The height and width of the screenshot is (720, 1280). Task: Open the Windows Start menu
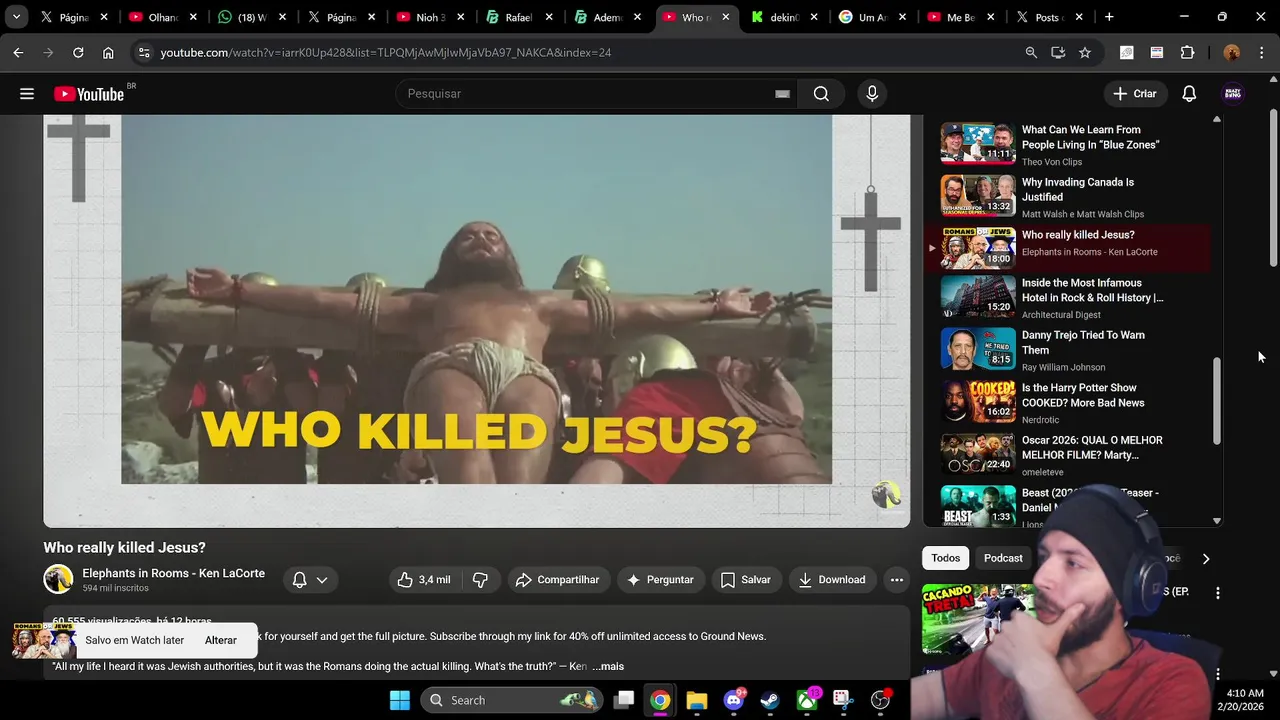tap(399, 700)
